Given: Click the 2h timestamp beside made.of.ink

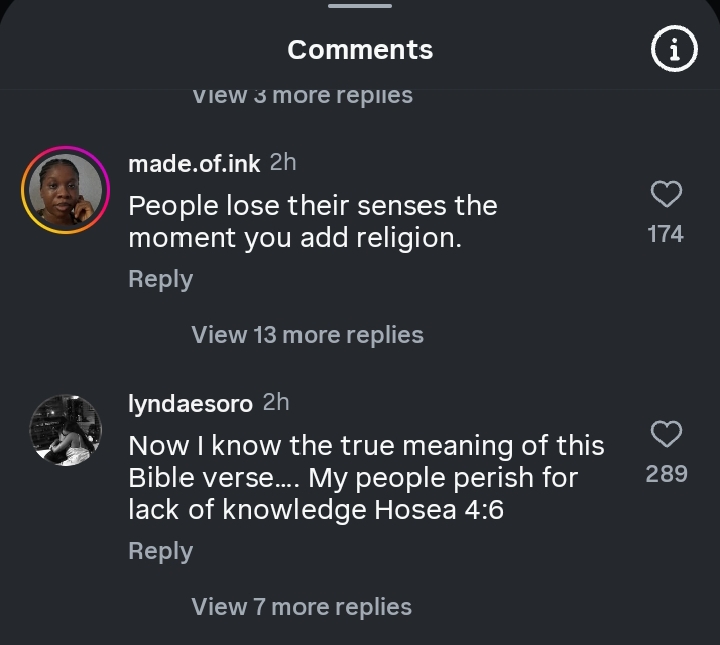Looking at the screenshot, I should (283, 163).
